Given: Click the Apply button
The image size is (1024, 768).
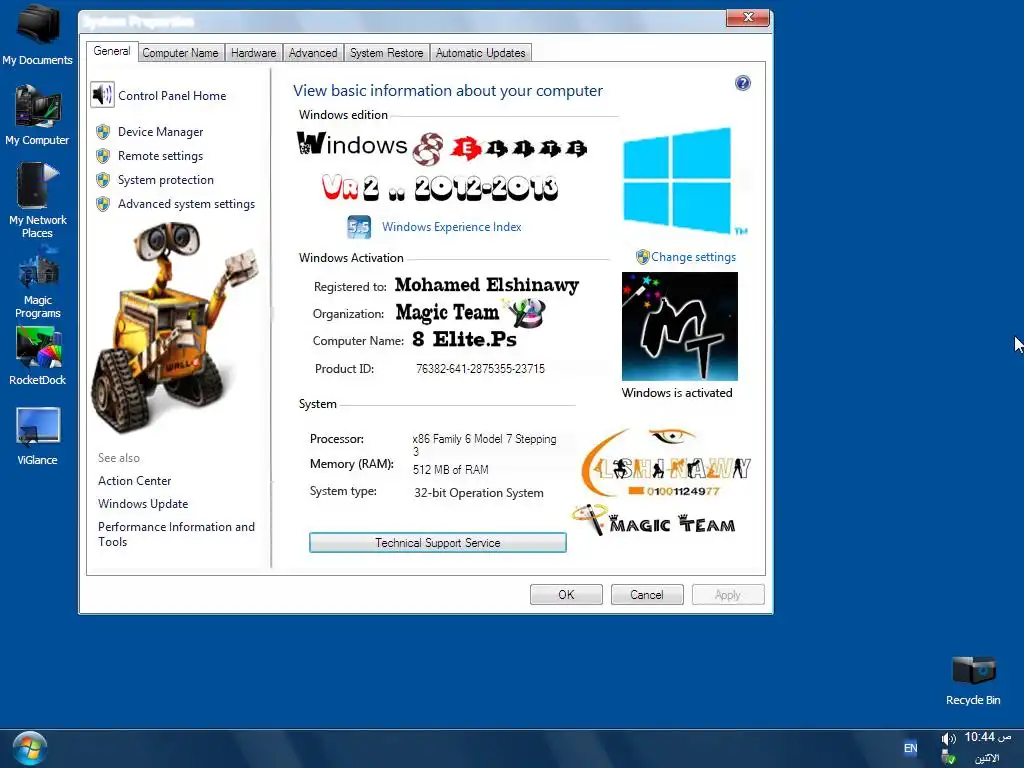Looking at the screenshot, I should pos(728,594).
